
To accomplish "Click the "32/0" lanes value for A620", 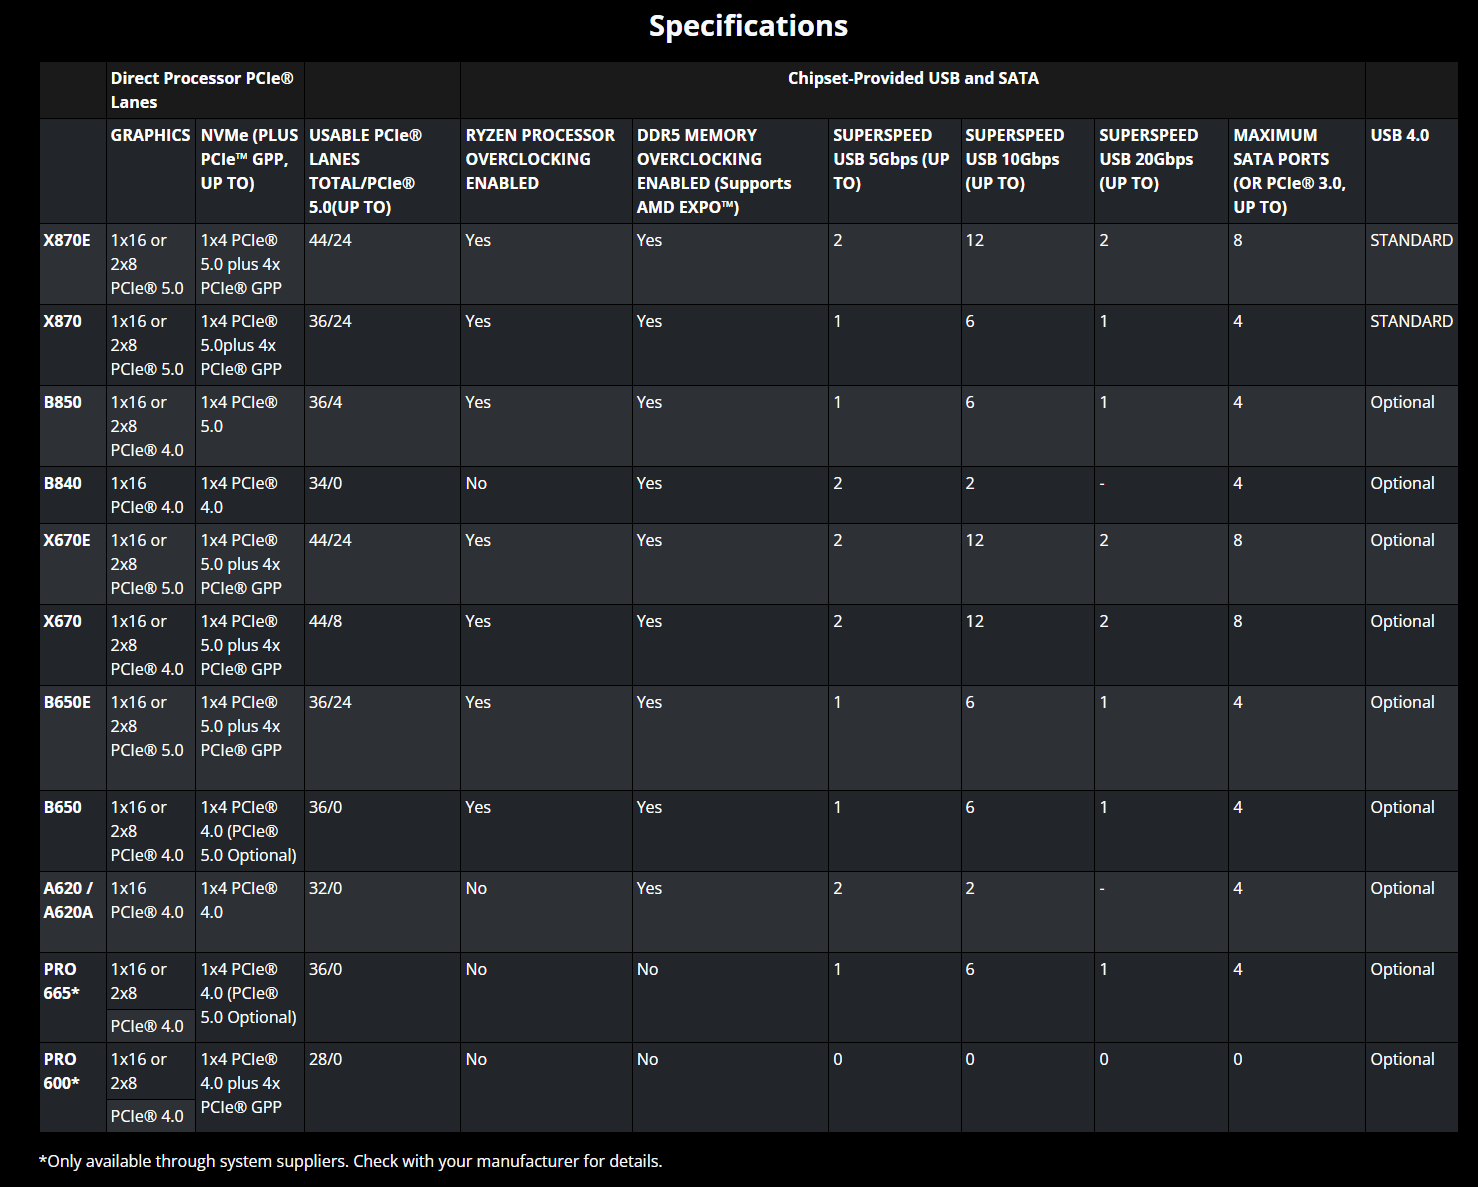I will click(x=326, y=888).
